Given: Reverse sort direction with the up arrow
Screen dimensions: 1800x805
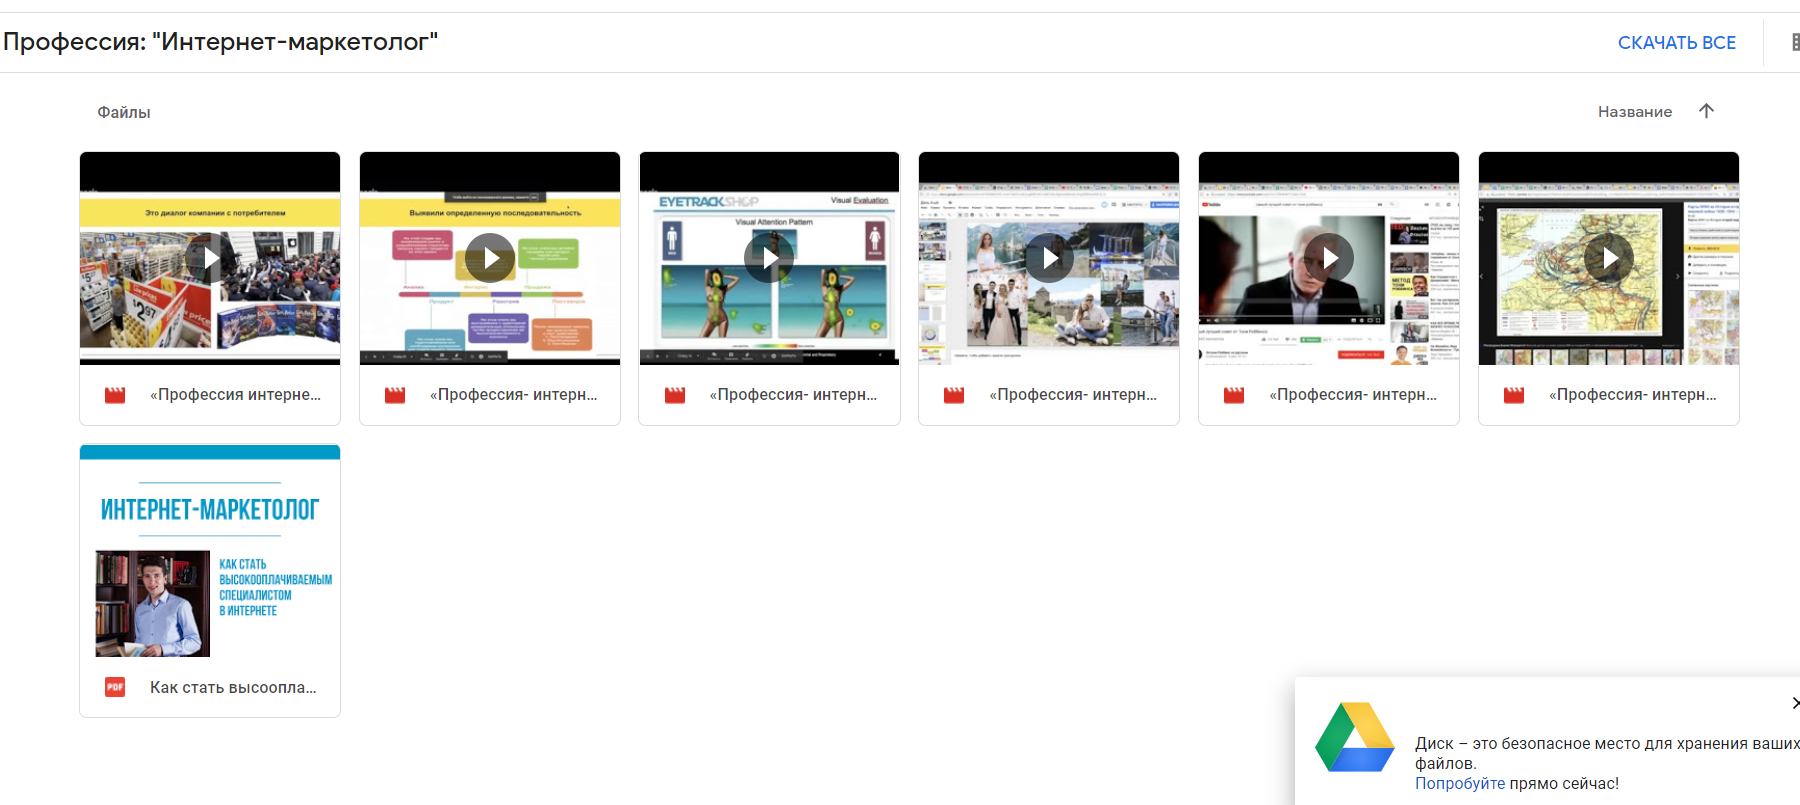Looking at the screenshot, I should tap(1706, 111).
